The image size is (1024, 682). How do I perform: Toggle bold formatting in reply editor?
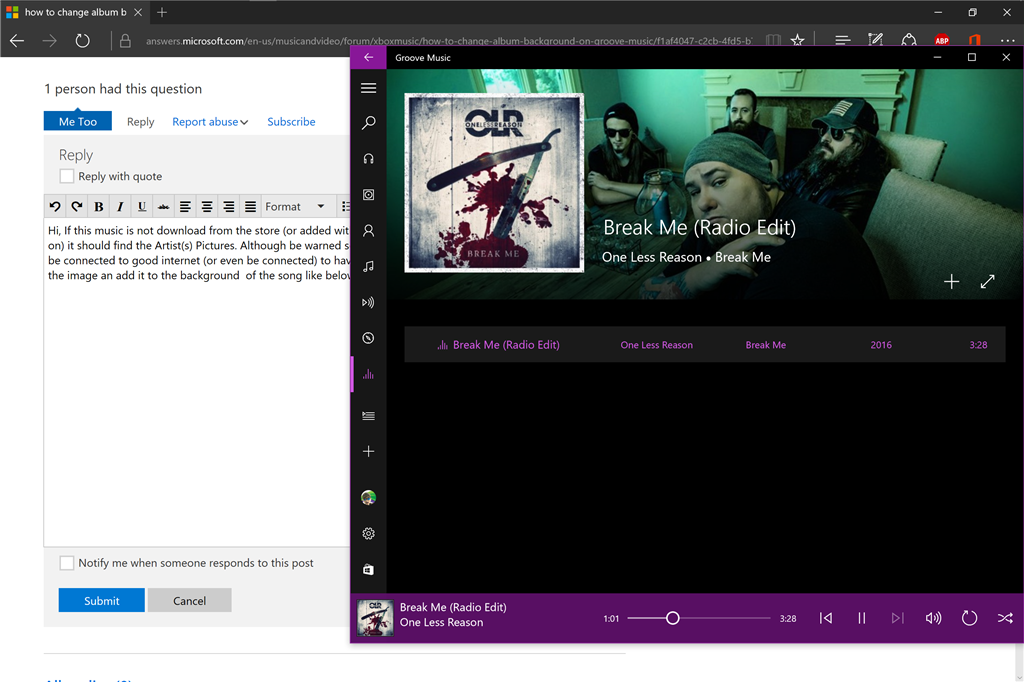[99, 206]
